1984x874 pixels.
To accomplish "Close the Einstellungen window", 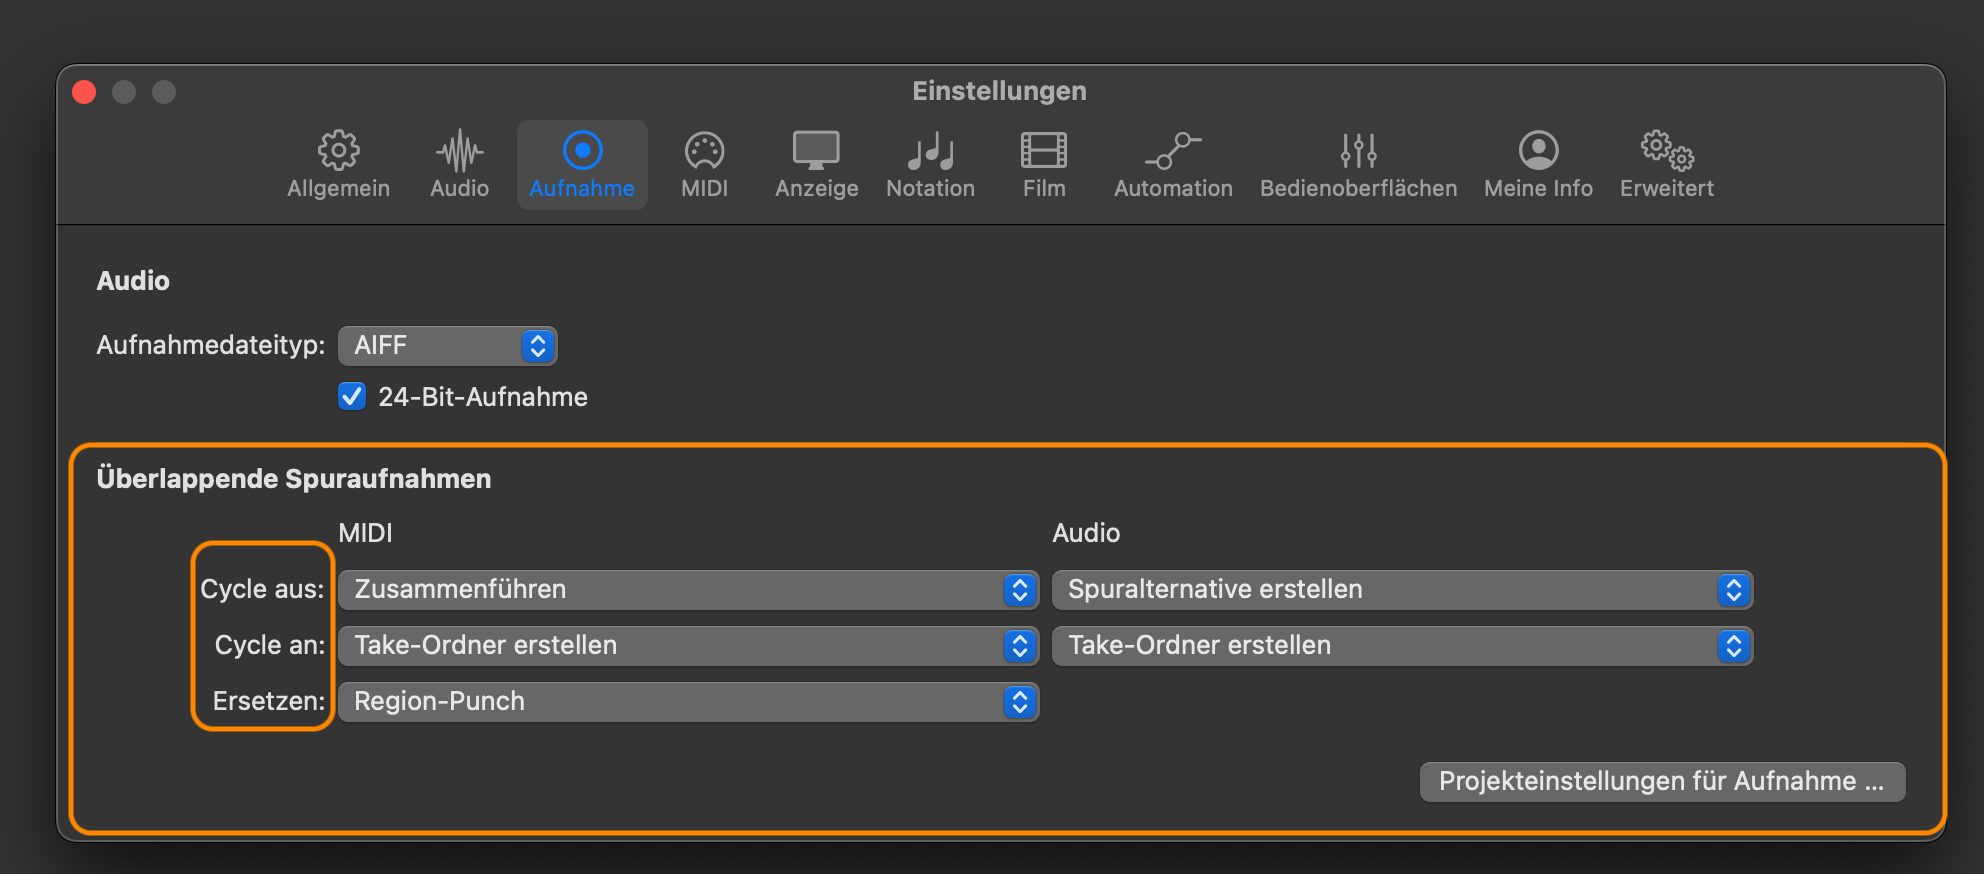I will click(x=84, y=92).
